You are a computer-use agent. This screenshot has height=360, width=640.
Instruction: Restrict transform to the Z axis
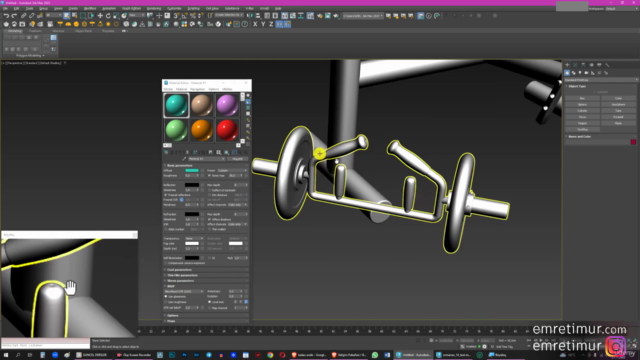coord(271,24)
